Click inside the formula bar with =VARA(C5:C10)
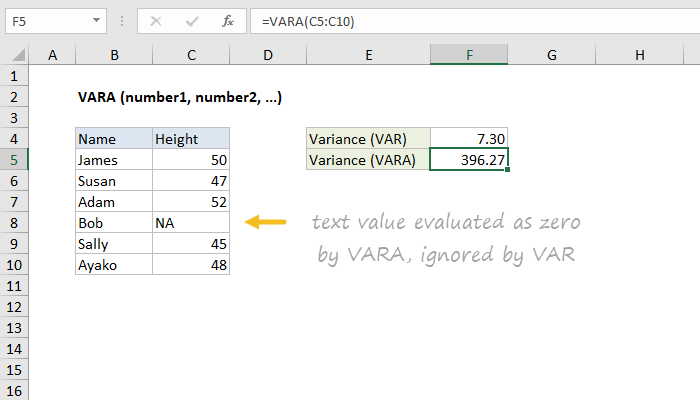Viewport: 700px width, 400px height. [475, 21]
